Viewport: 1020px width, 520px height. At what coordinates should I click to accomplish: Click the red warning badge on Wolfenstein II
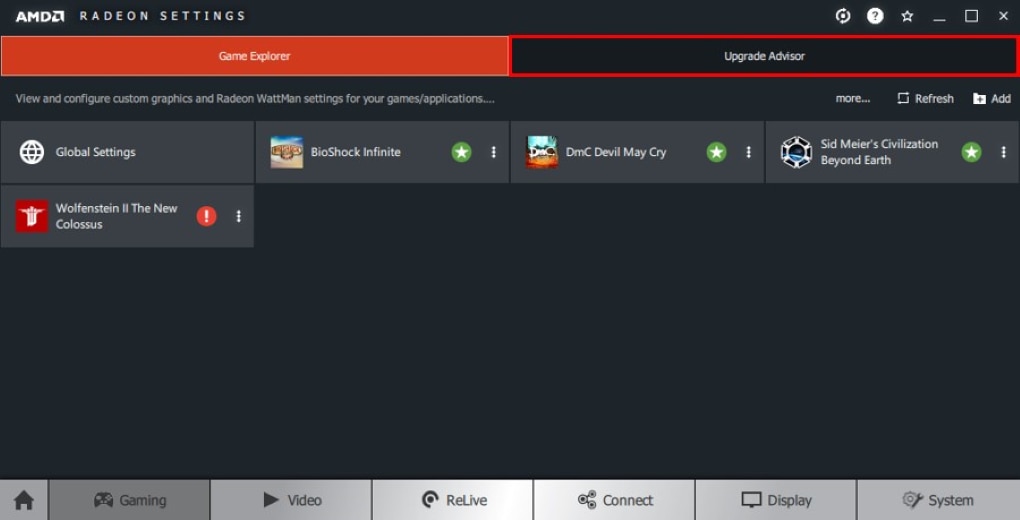point(206,216)
